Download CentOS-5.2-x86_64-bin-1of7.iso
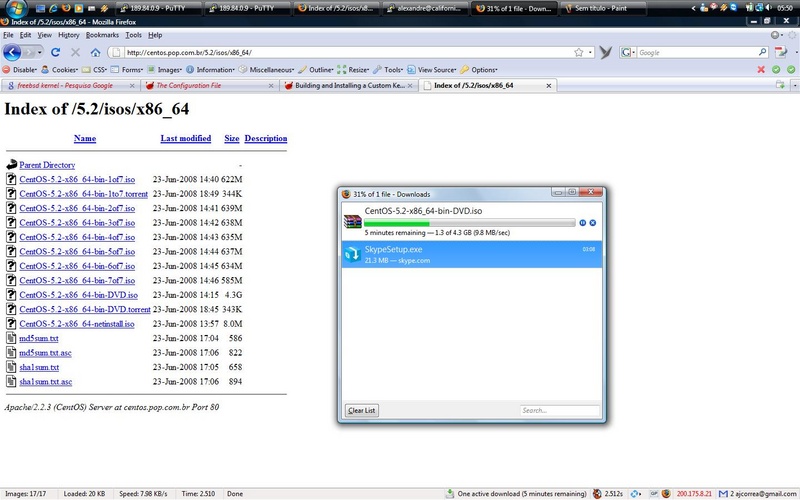 click(x=77, y=179)
